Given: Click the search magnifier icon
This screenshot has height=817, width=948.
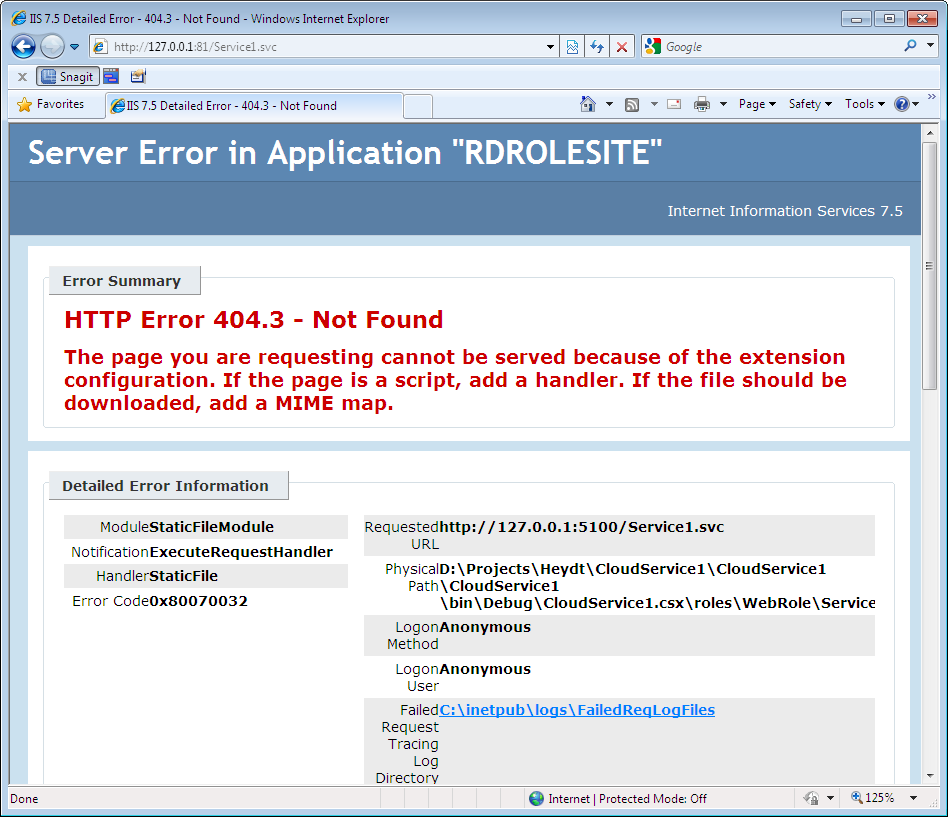Looking at the screenshot, I should coord(910,46).
